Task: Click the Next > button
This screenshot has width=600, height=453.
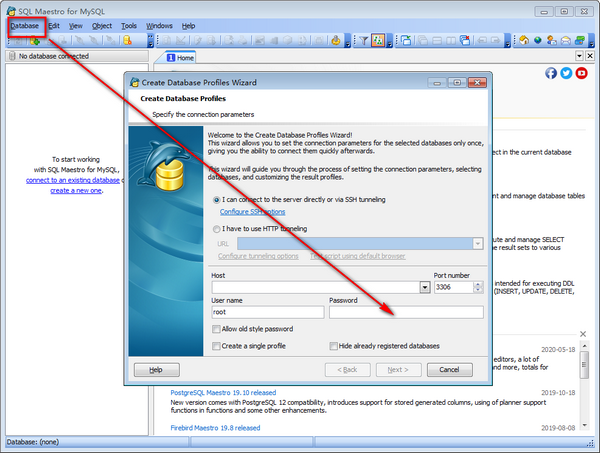Action: click(x=398, y=370)
